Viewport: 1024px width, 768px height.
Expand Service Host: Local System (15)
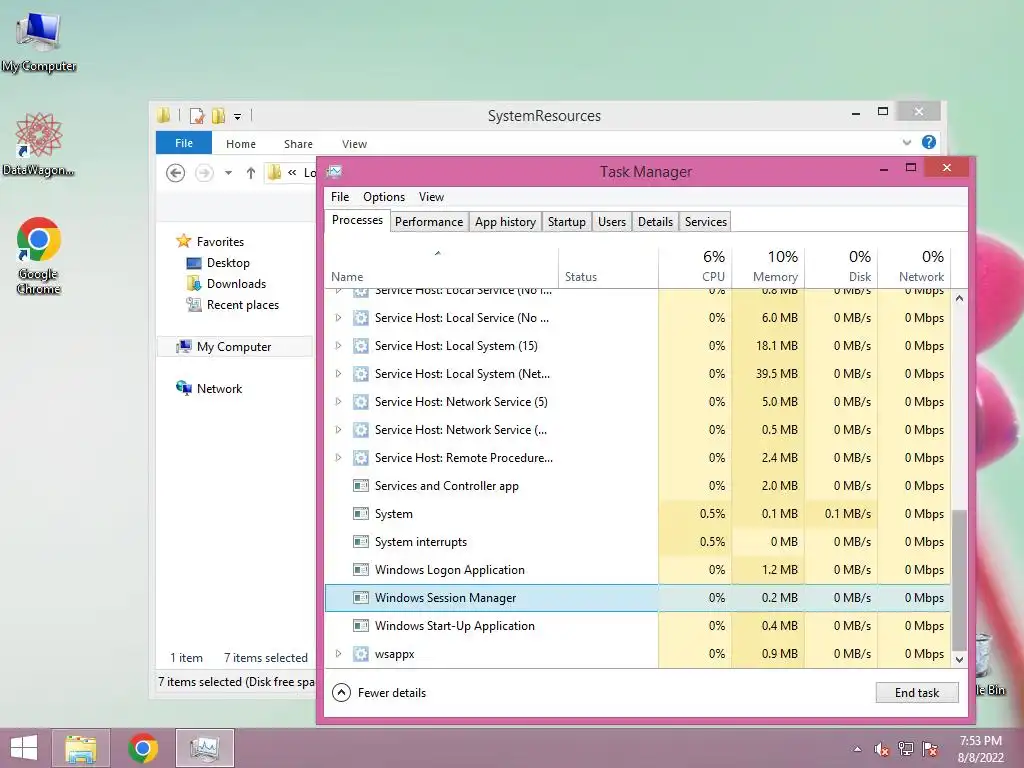click(x=338, y=345)
